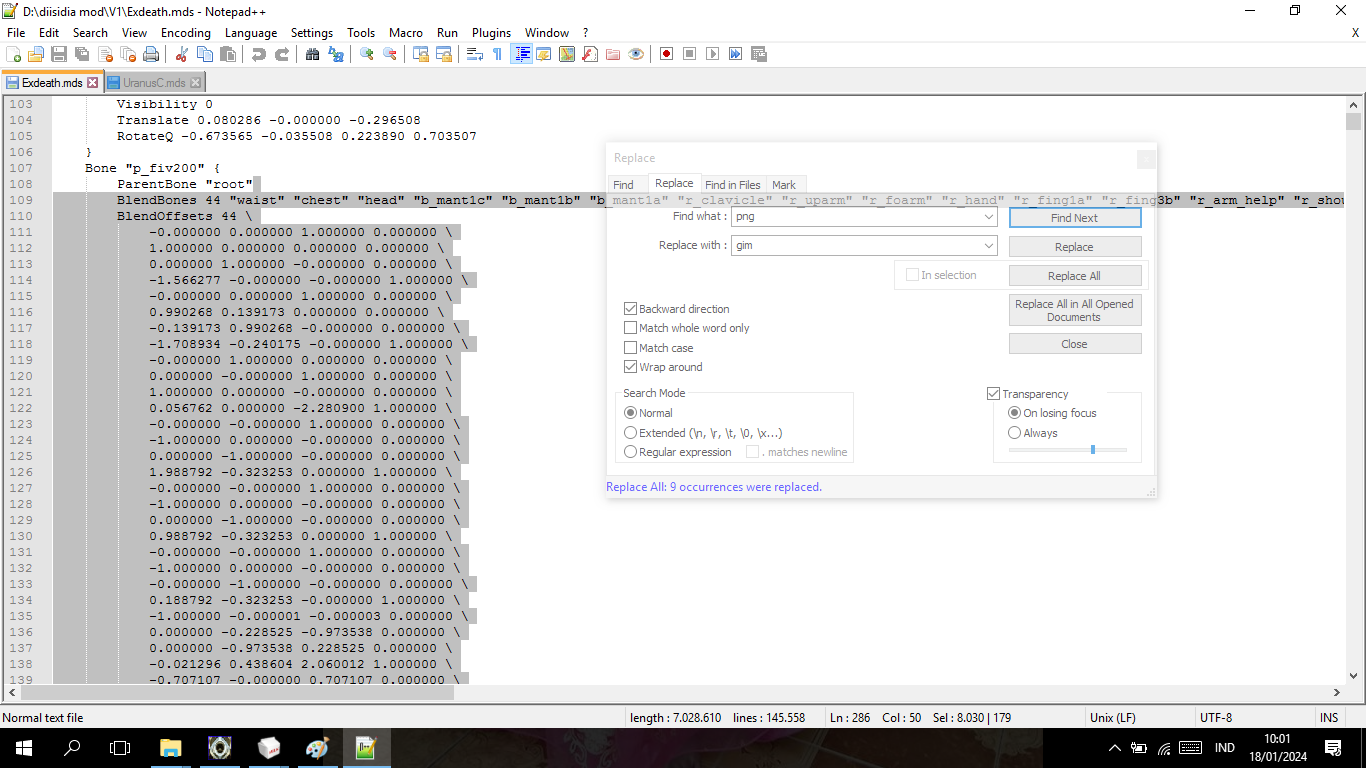Viewport: 1366px width, 768px height.
Task: Save the current file via toolbar
Action: coord(59,54)
